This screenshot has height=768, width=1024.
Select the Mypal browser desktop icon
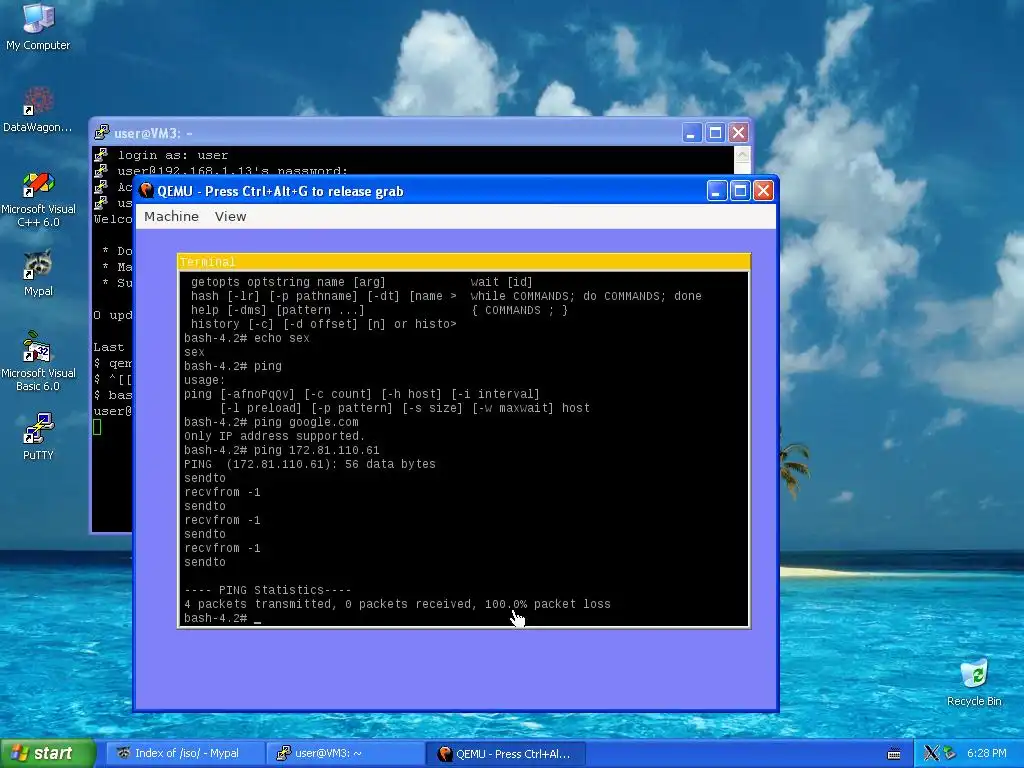(38, 273)
